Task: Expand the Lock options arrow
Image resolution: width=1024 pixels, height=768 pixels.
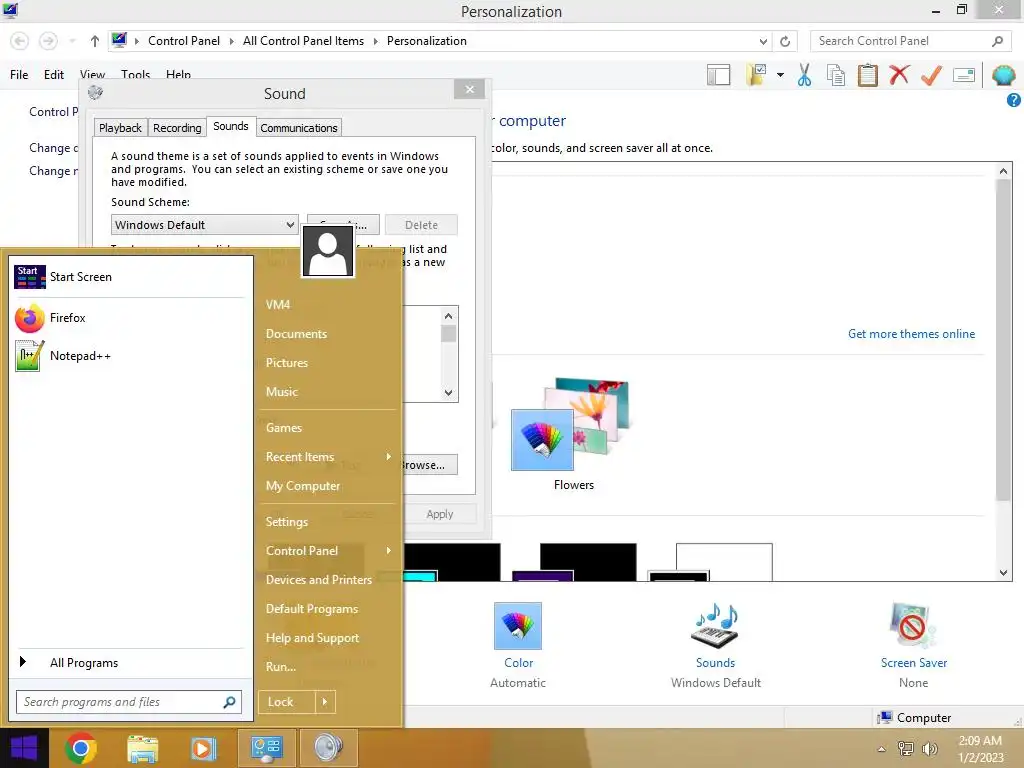Action: point(325,702)
